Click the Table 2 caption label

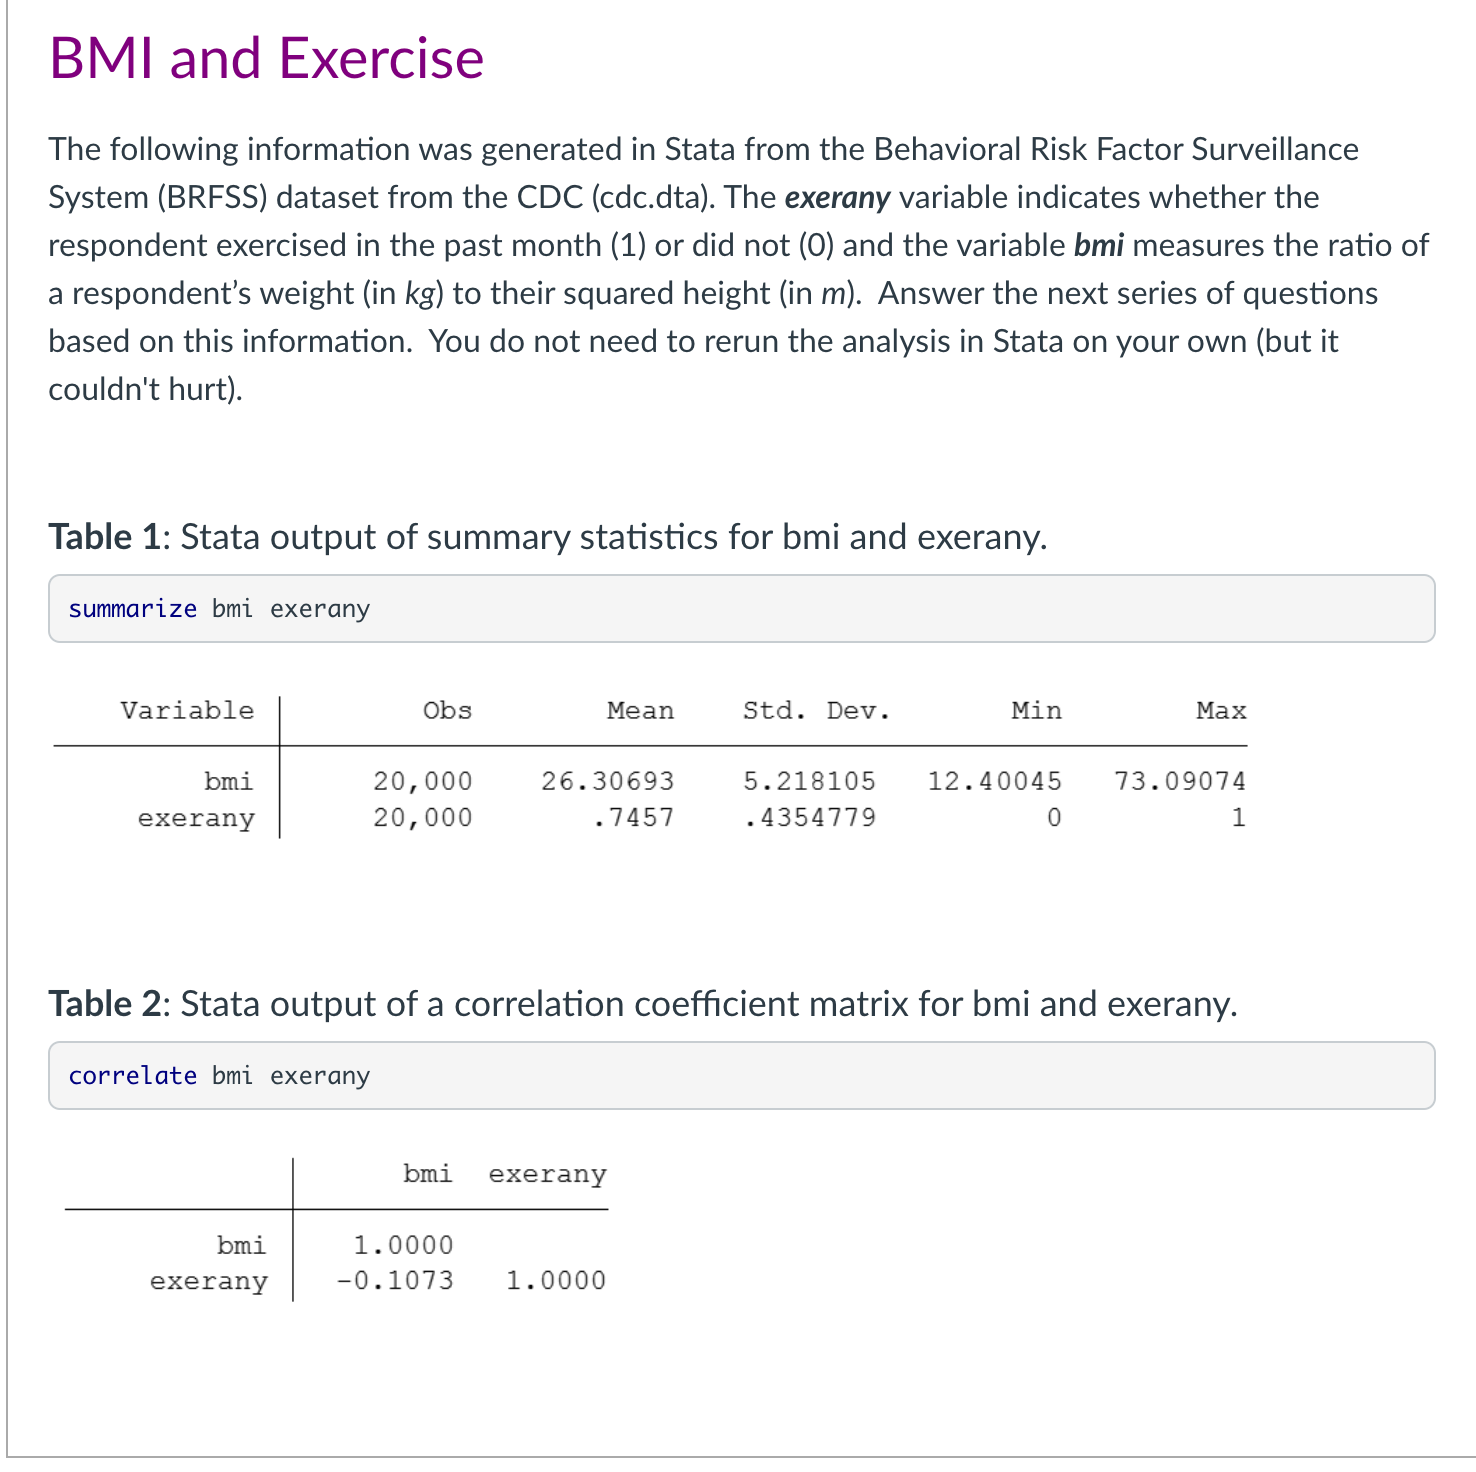coord(108,1004)
